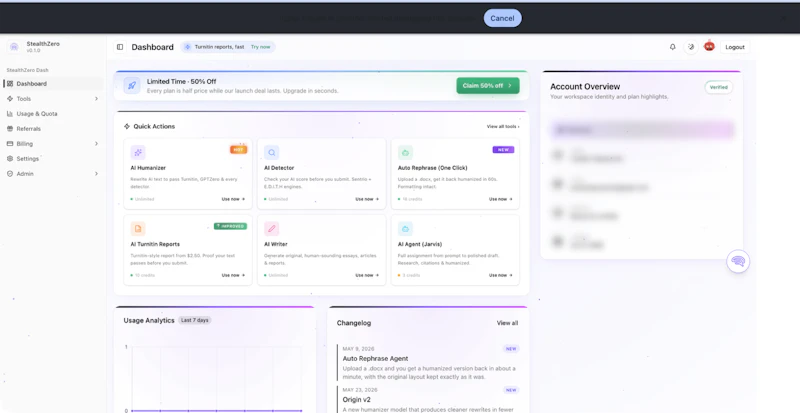This screenshot has width=800, height=413.
Task: Open the Dashboard sidebar item
Action: click(53, 84)
